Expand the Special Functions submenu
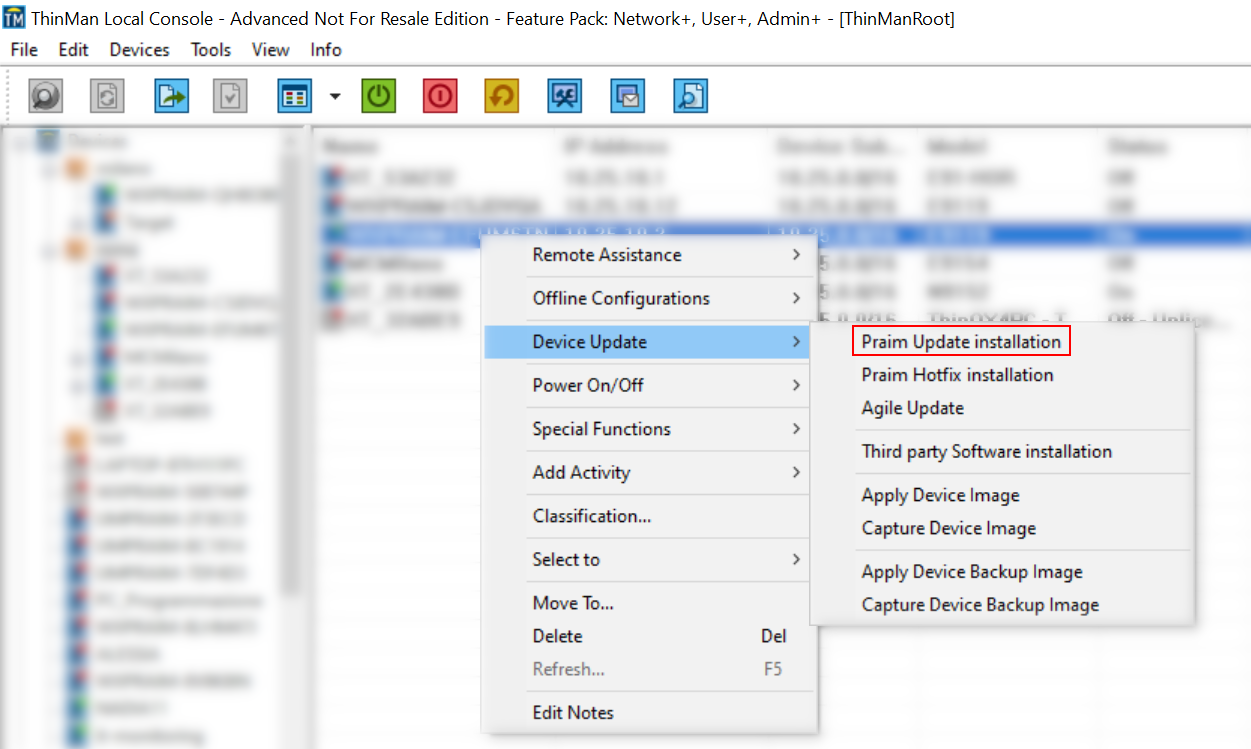 tap(647, 429)
